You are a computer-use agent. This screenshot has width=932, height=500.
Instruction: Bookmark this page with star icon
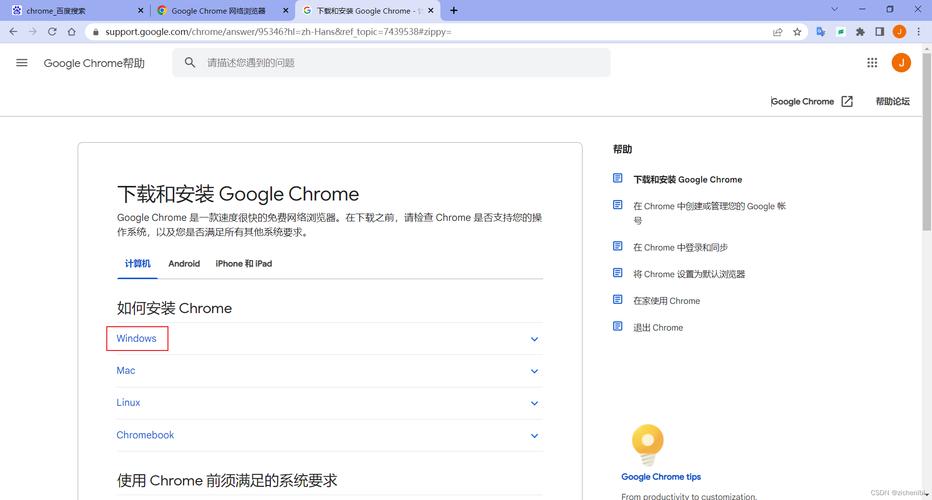(x=797, y=32)
